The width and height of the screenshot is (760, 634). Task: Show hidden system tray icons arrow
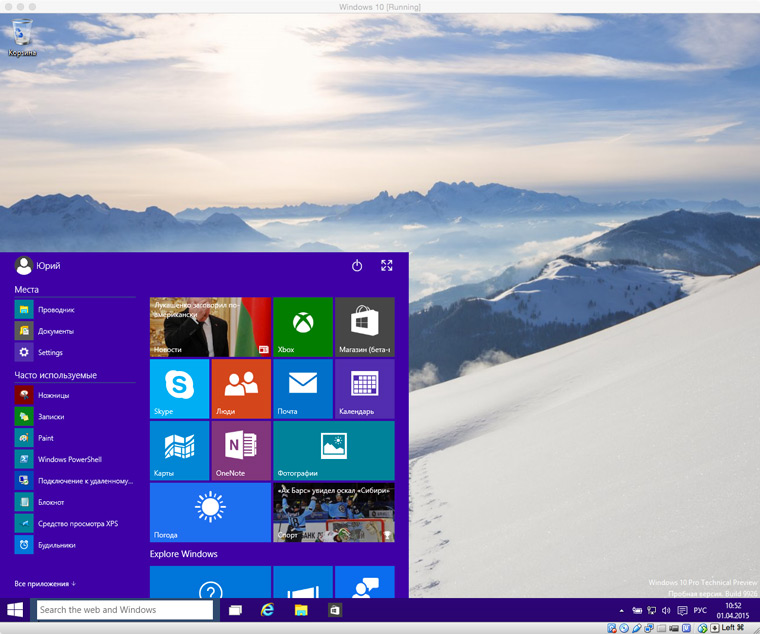coord(621,611)
